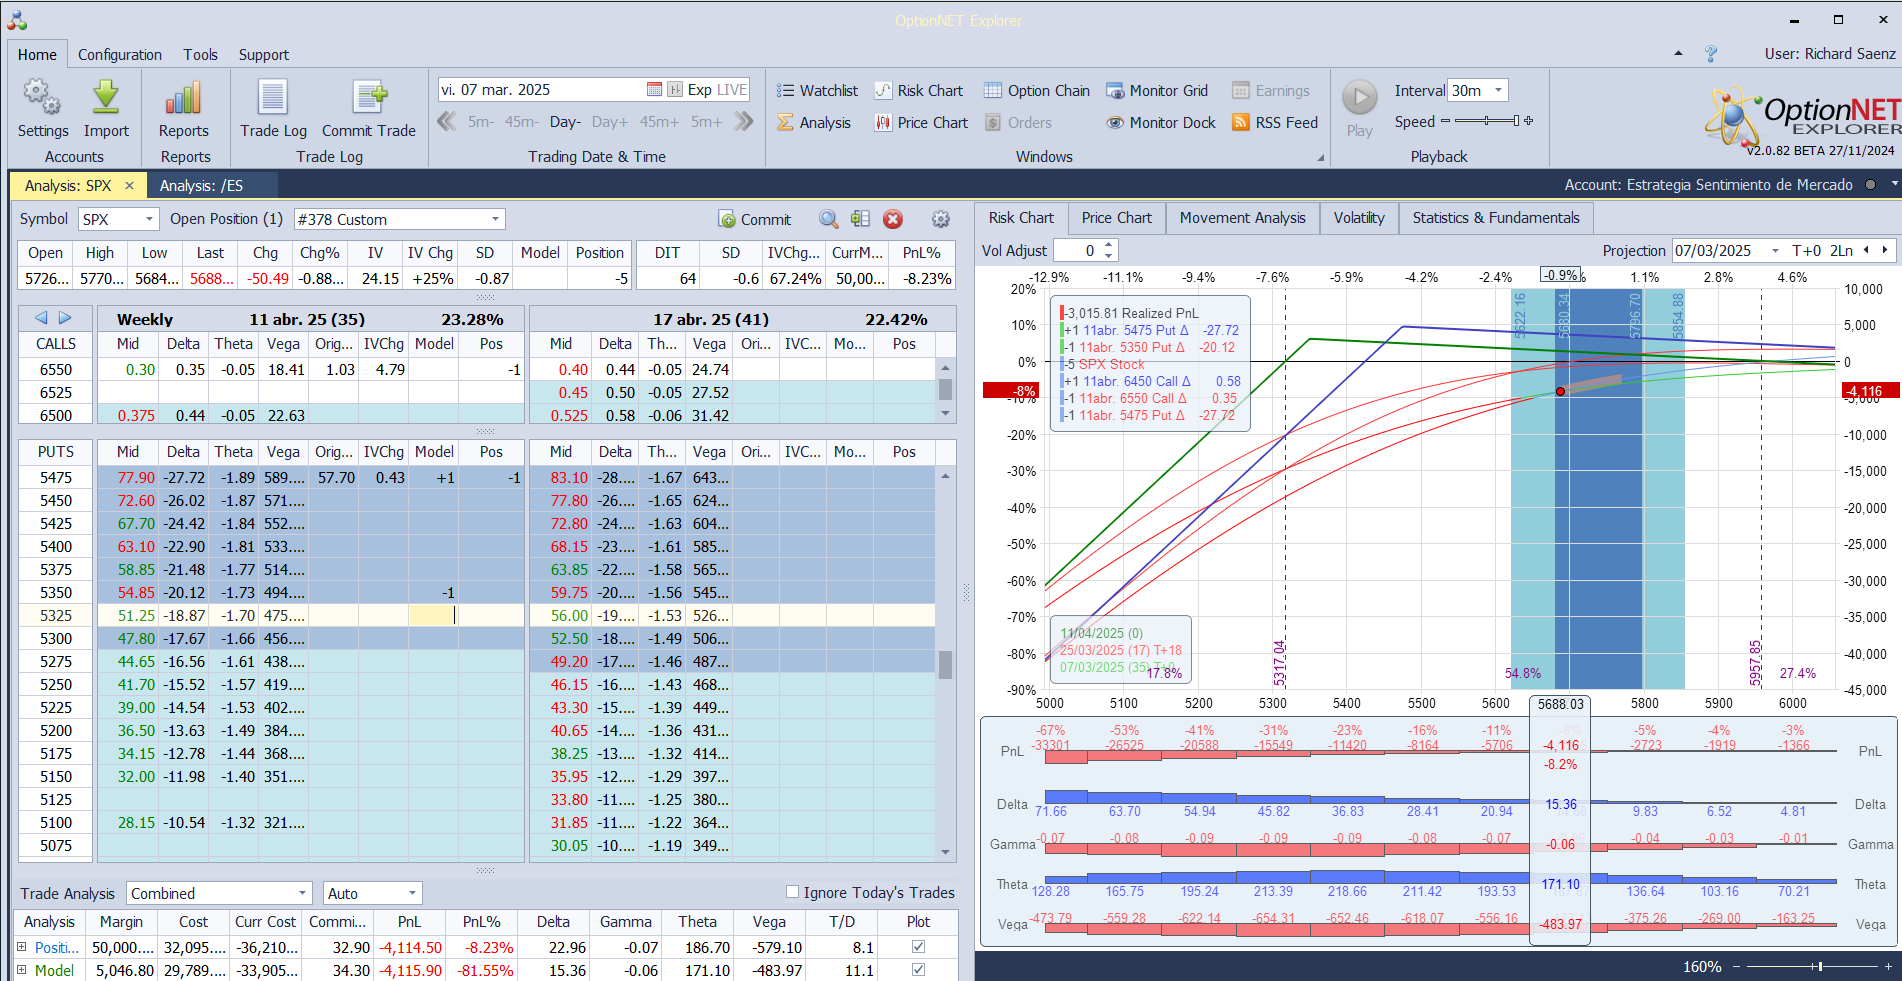Viewport: 1902px width, 981px height.
Task: Open the account options dropdown arrow
Action: point(1894,185)
